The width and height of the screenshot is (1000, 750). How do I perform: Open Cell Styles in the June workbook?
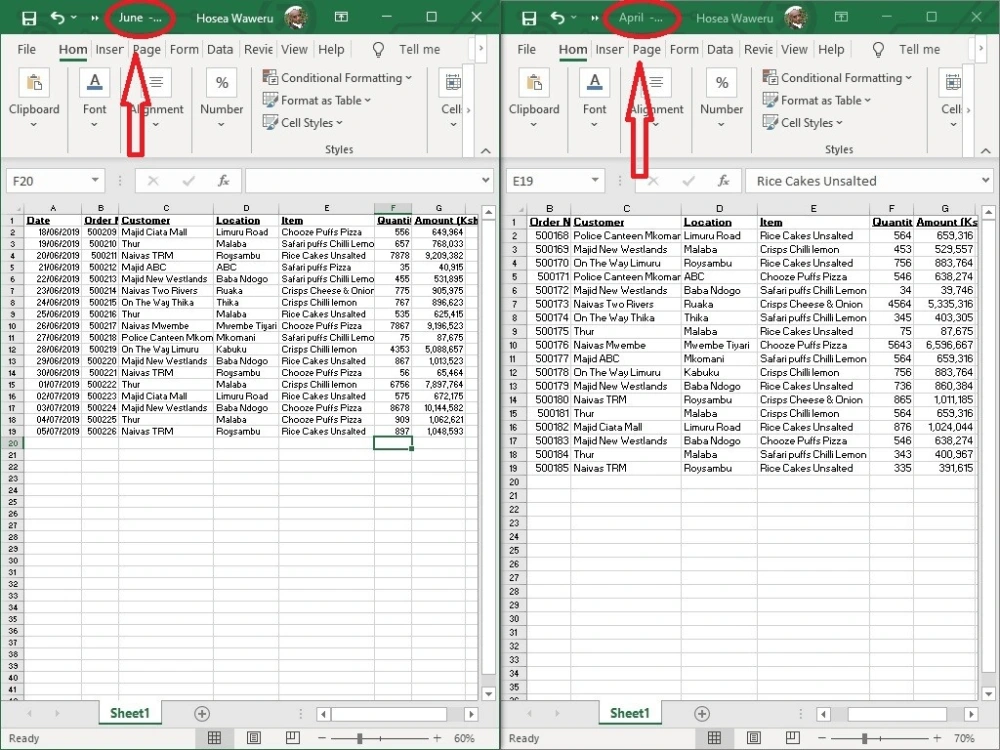pyautogui.click(x=302, y=122)
